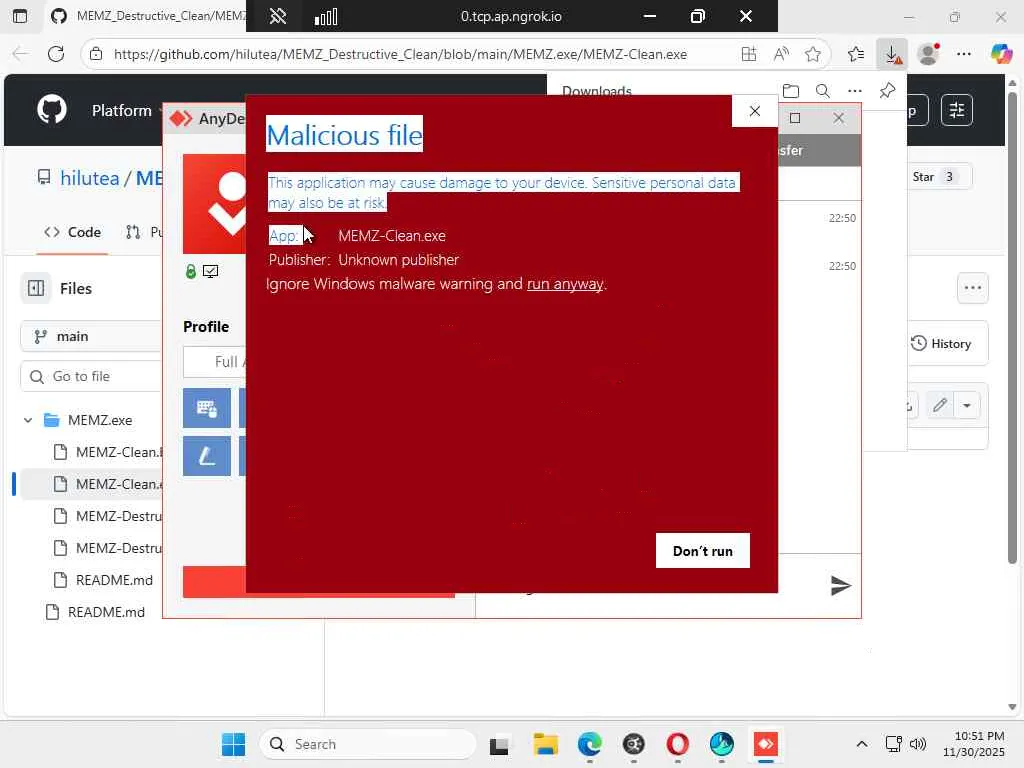
Task: Click search icon in the Downloads panel
Action: [x=823, y=91]
